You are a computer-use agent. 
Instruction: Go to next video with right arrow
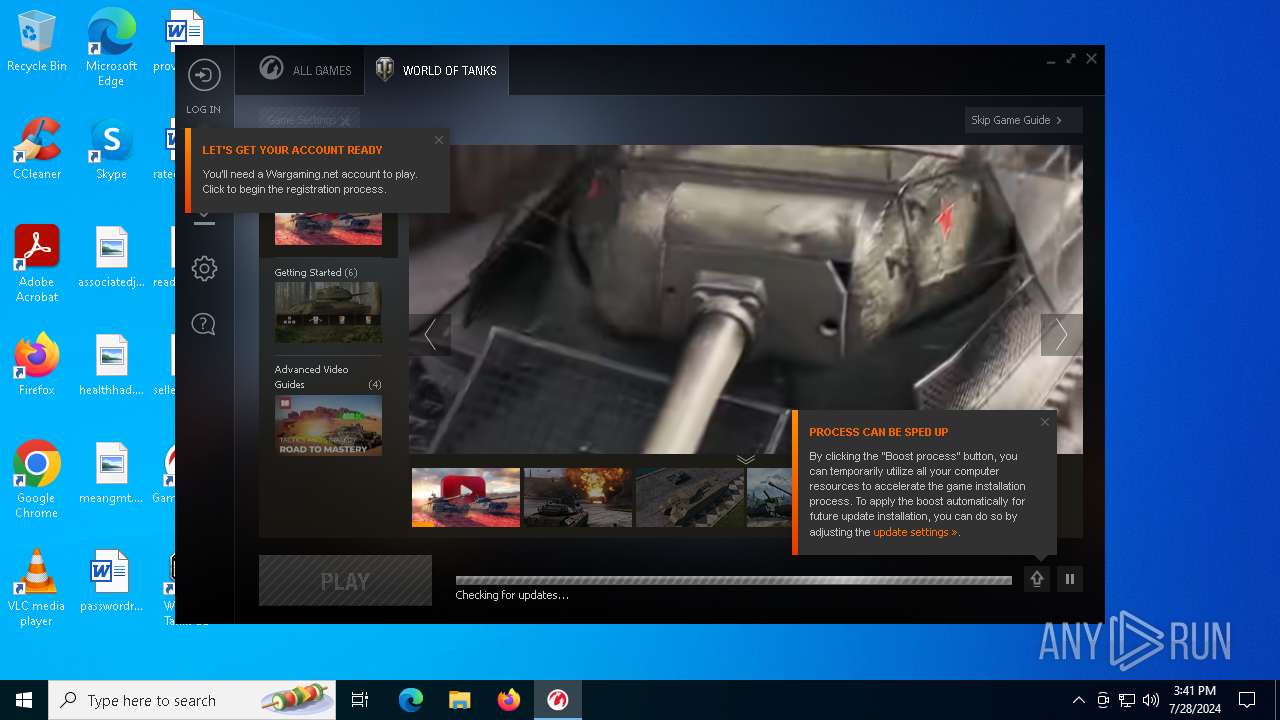tap(1062, 335)
